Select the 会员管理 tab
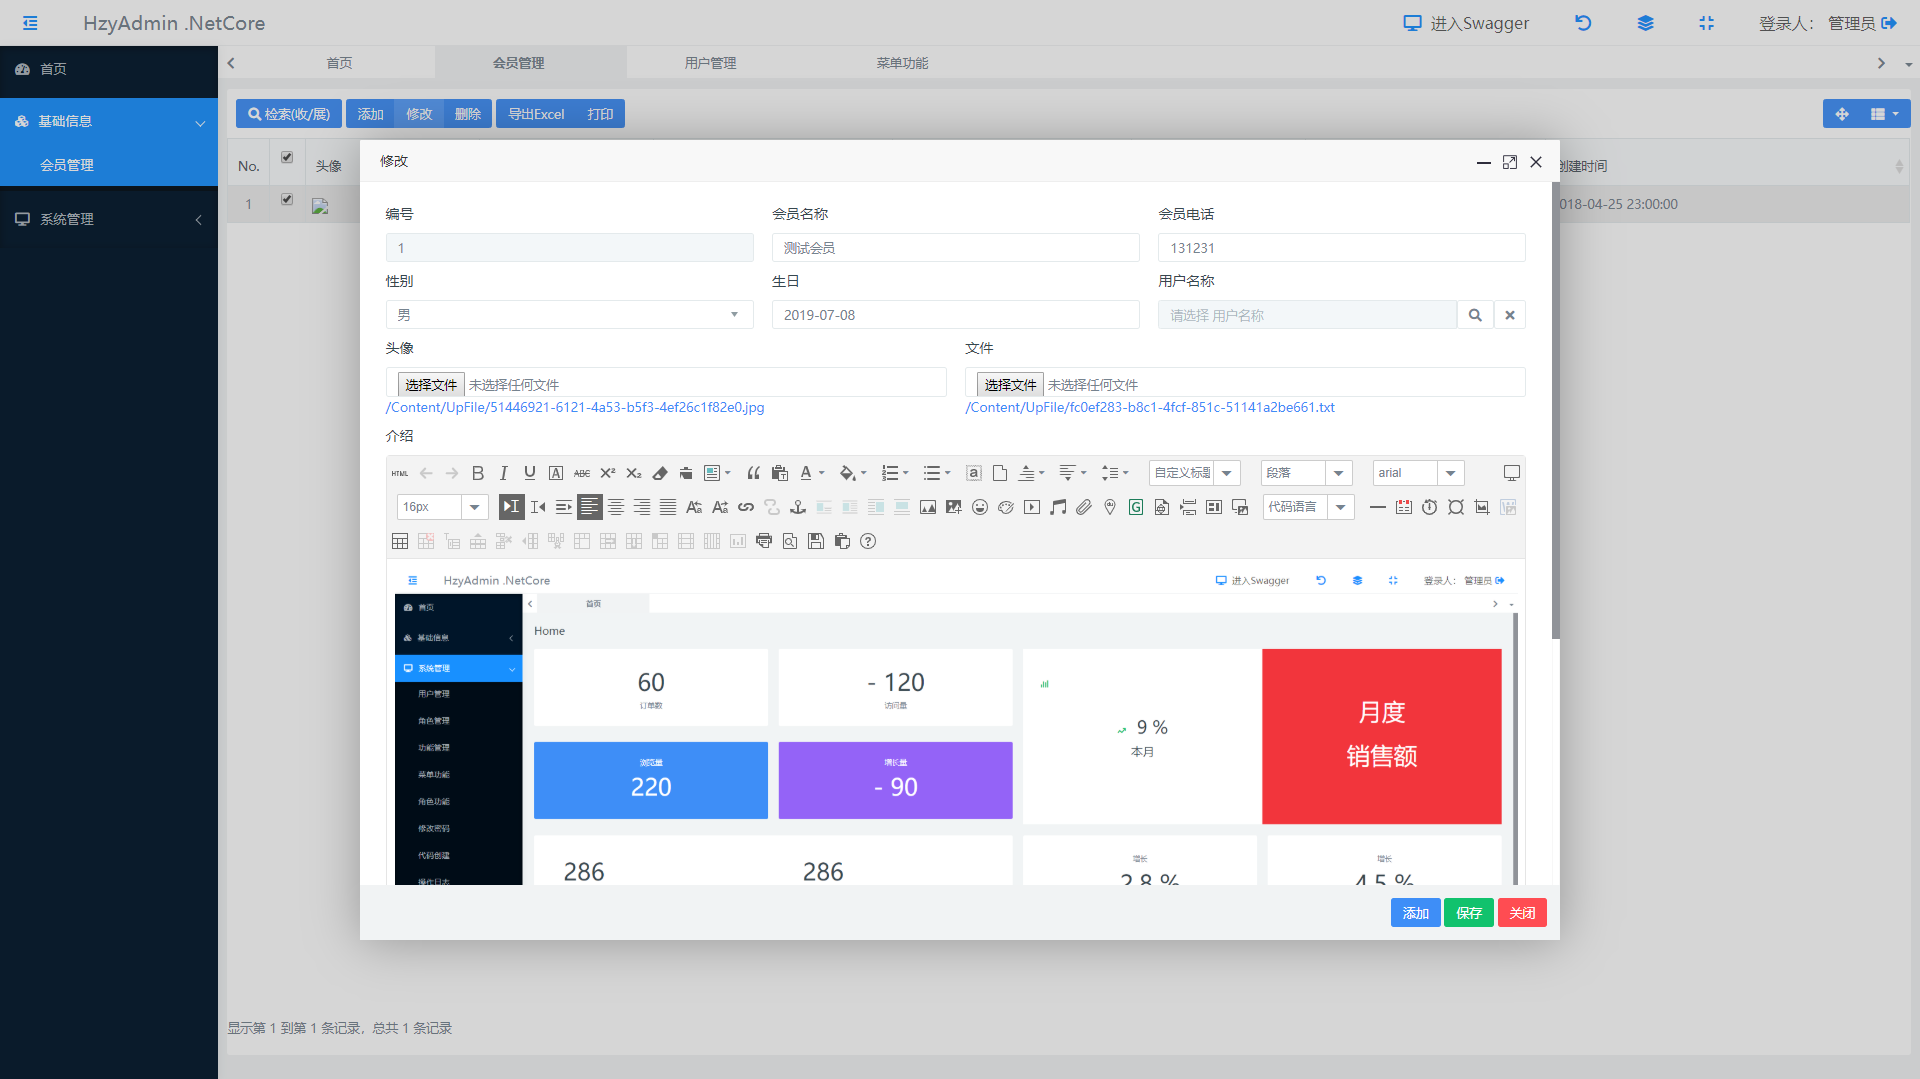 click(x=518, y=63)
